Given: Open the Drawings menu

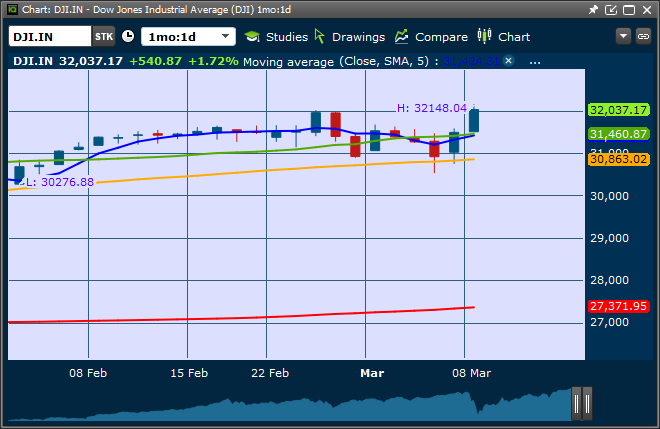Looking at the screenshot, I should point(358,37).
